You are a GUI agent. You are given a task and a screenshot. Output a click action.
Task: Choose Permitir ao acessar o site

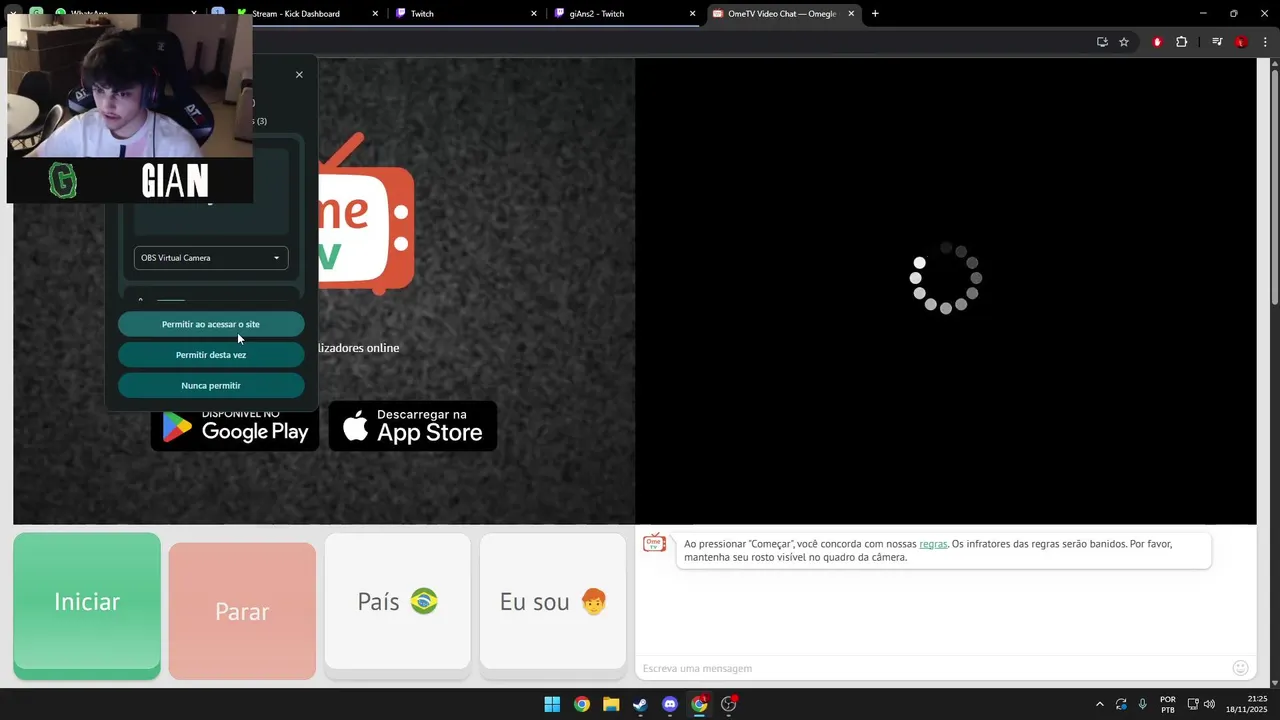tap(211, 324)
